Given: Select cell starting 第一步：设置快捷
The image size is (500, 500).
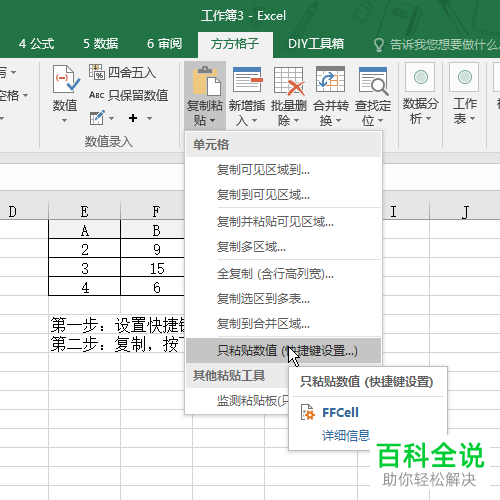Looking at the screenshot, I should pyautogui.click(x=84, y=325).
